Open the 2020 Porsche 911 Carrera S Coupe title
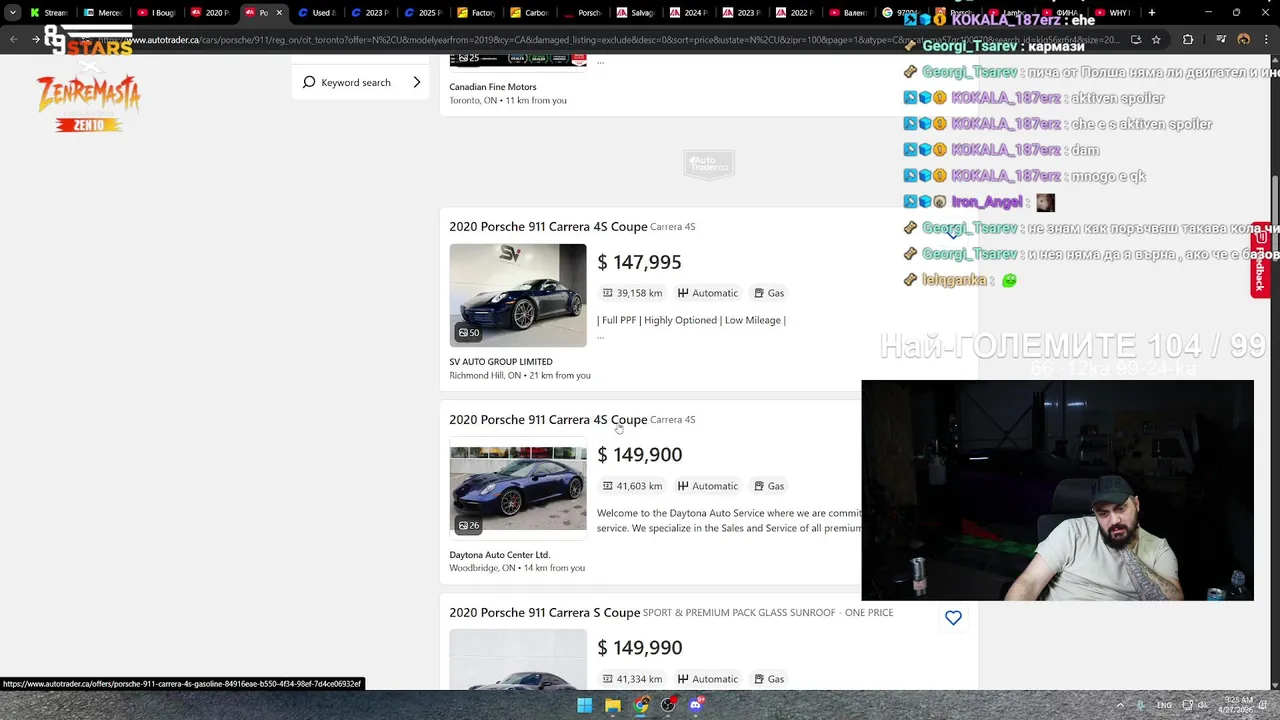 click(x=544, y=612)
